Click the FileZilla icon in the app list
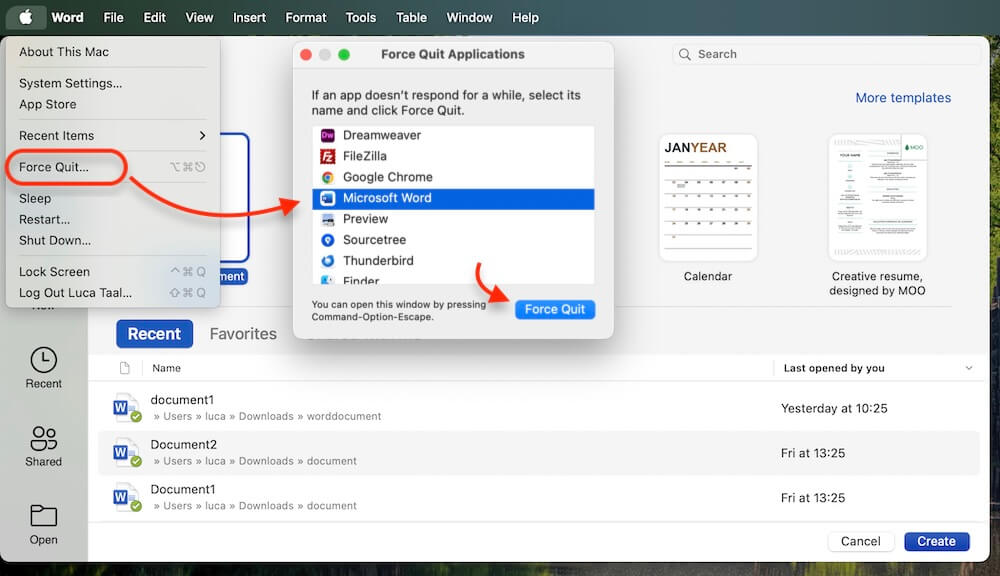Screen dimensions: 1000x576 point(329,156)
